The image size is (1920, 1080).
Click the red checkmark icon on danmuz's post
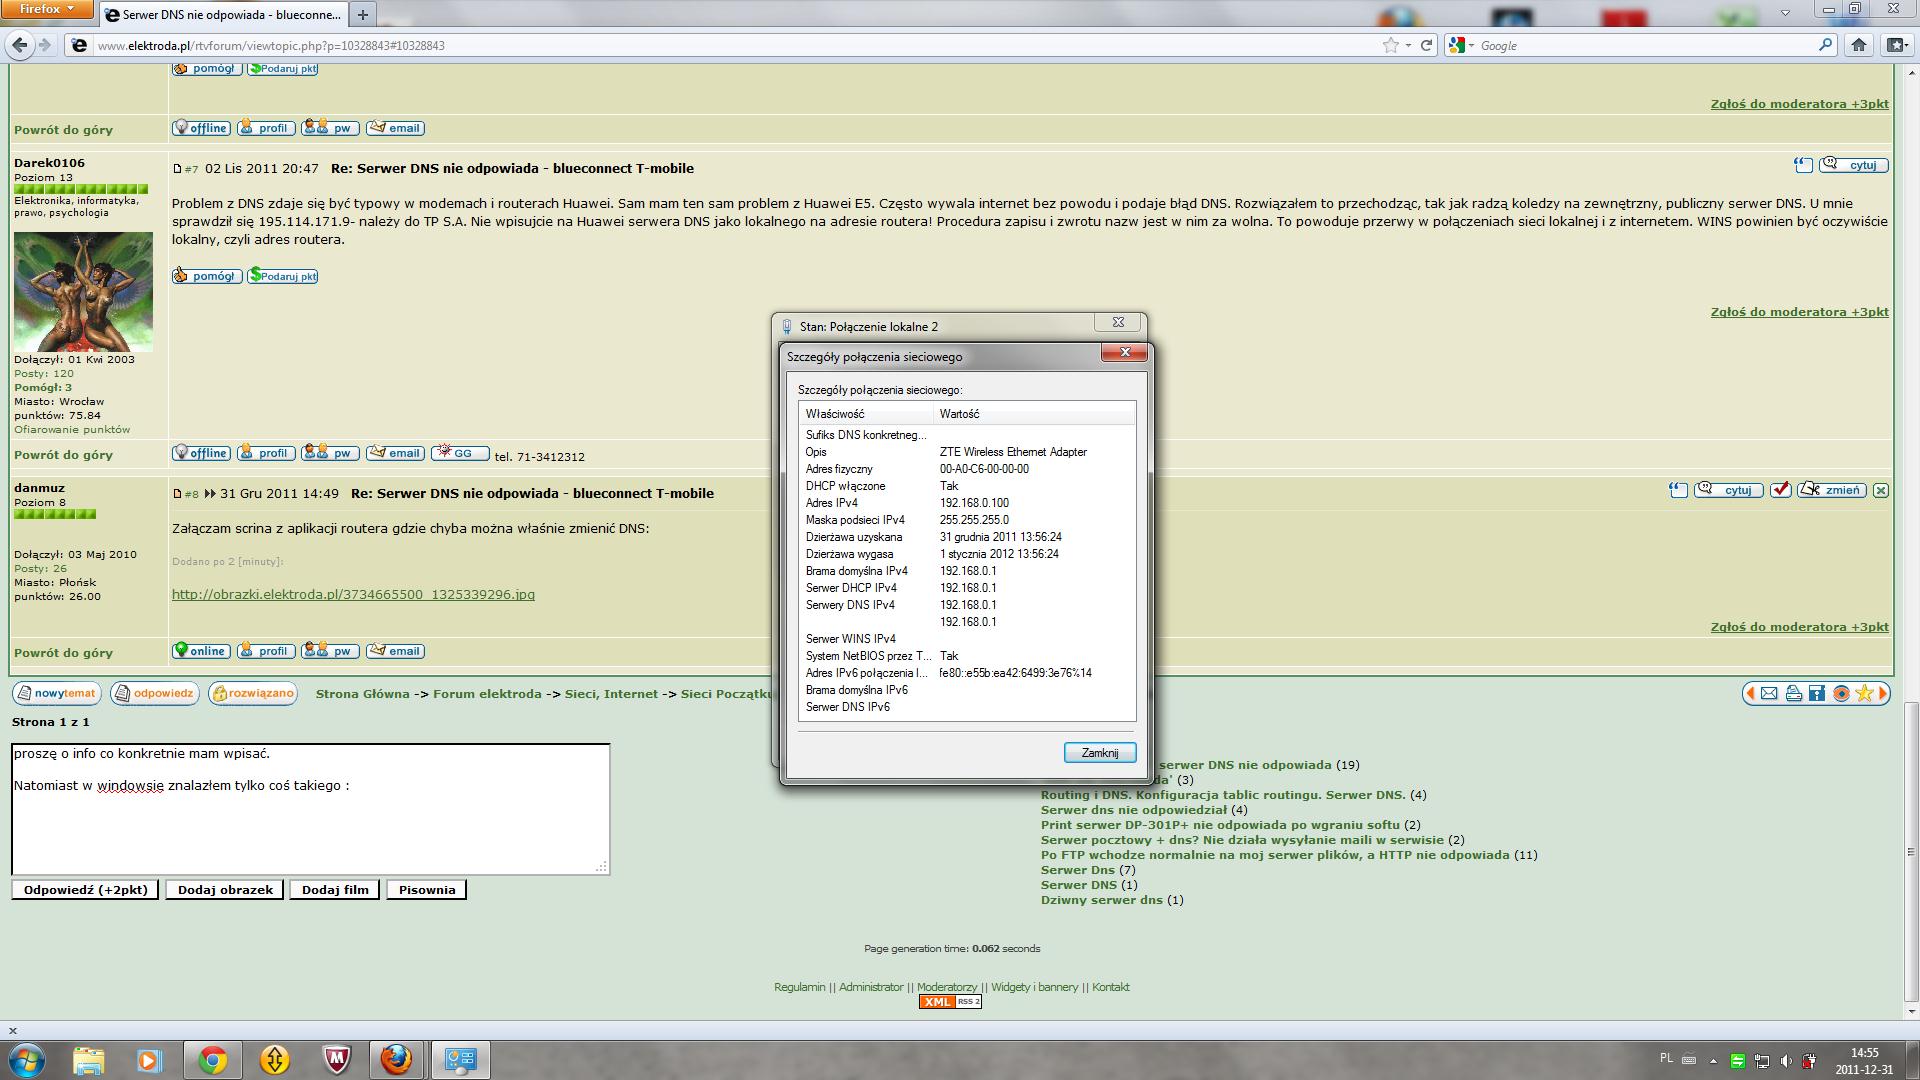coord(1781,490)
